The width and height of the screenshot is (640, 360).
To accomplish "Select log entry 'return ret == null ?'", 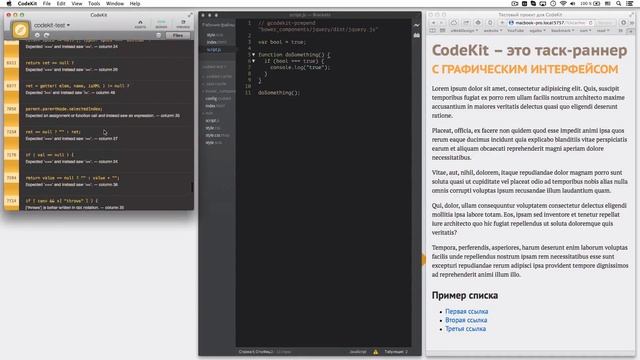I will (x=106, y=66).
